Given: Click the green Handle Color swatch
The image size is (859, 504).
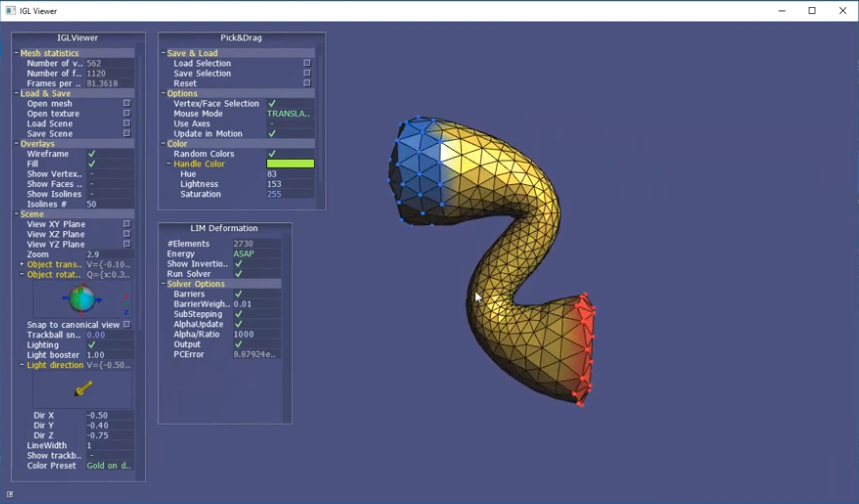Looking at the screenshot, I should point(290,164).
